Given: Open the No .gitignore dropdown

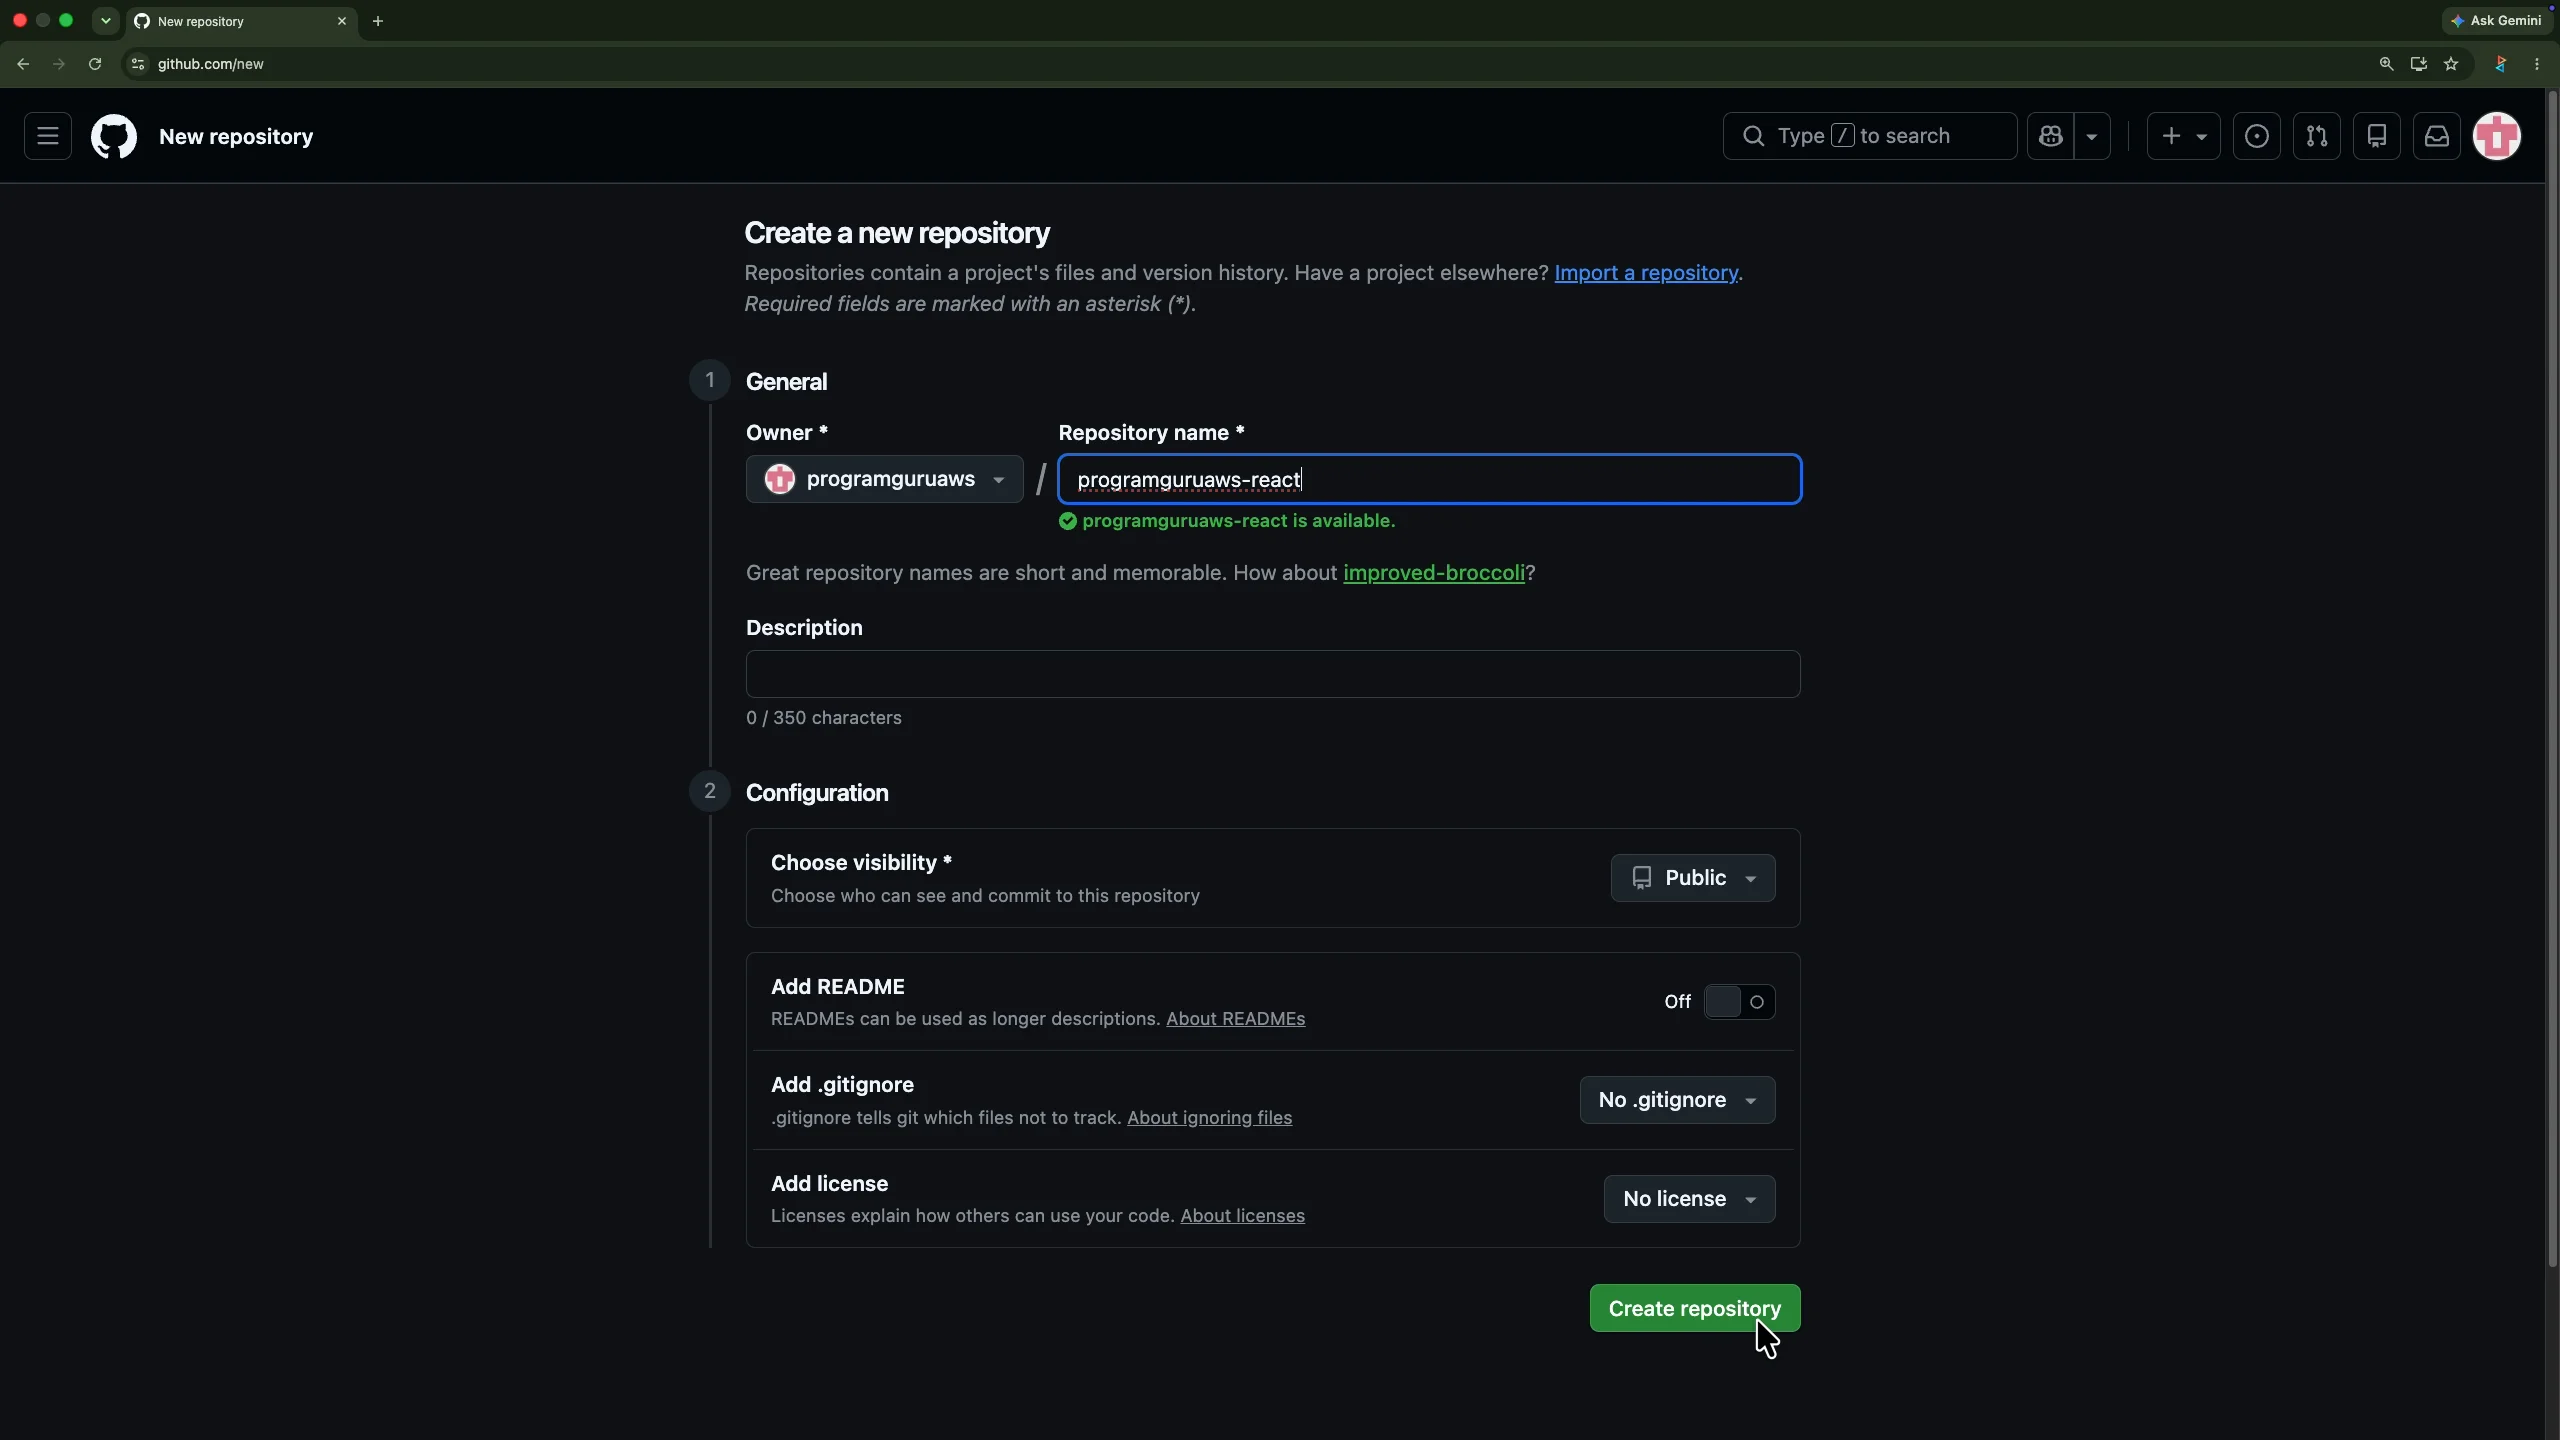Looking at the screenshot, I should tap(1678, 1100).
